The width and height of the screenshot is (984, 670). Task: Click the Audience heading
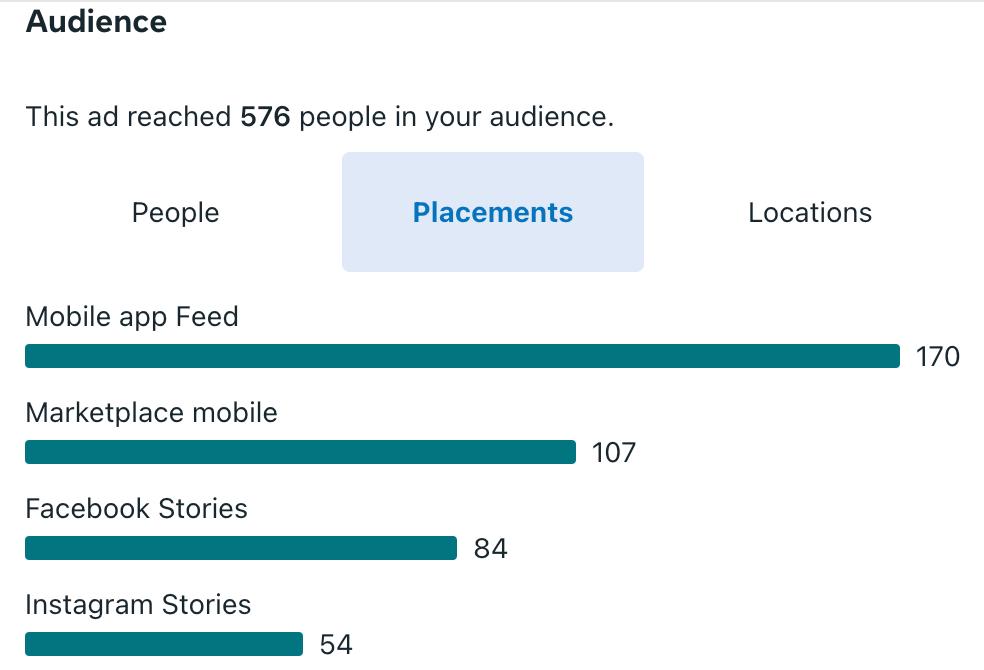pyautogui.click(x=96, y=21)
